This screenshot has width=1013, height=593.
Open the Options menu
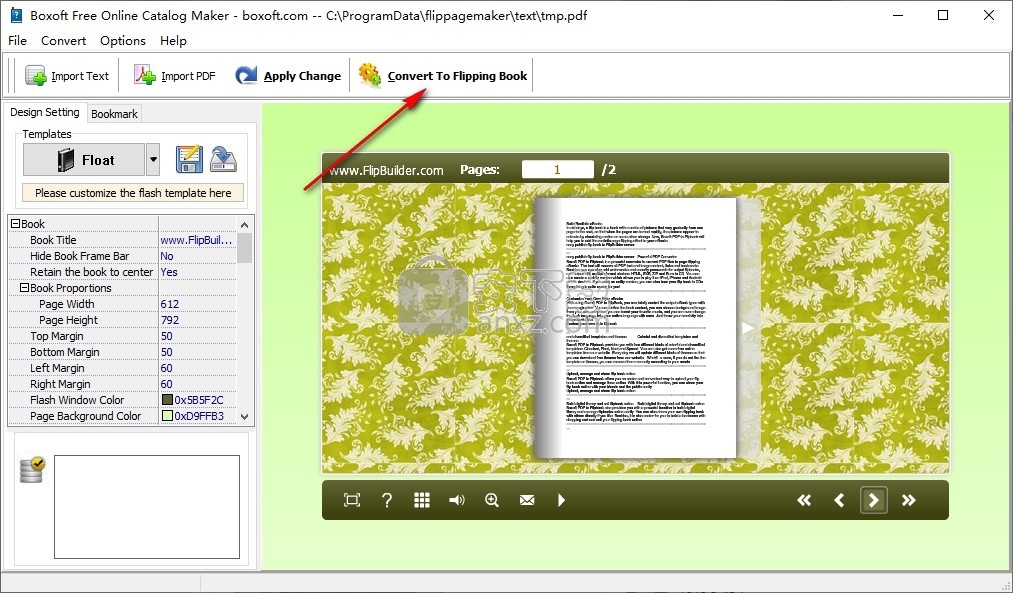[123, 41]
